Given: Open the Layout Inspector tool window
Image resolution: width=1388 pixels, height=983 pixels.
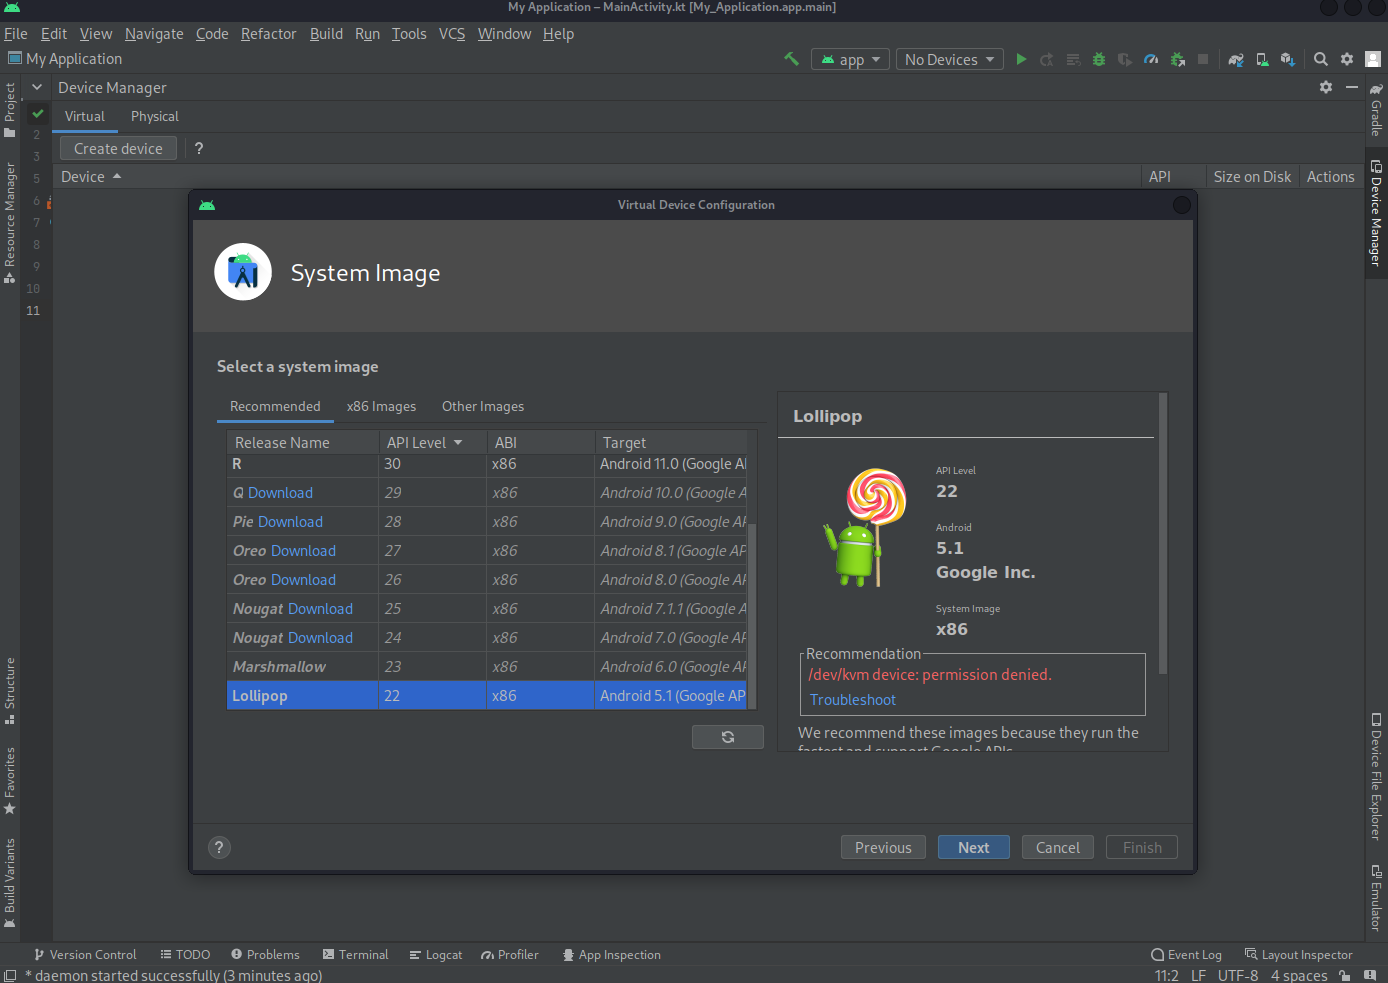Looking at the screenshot, I should coord(1298,955).
